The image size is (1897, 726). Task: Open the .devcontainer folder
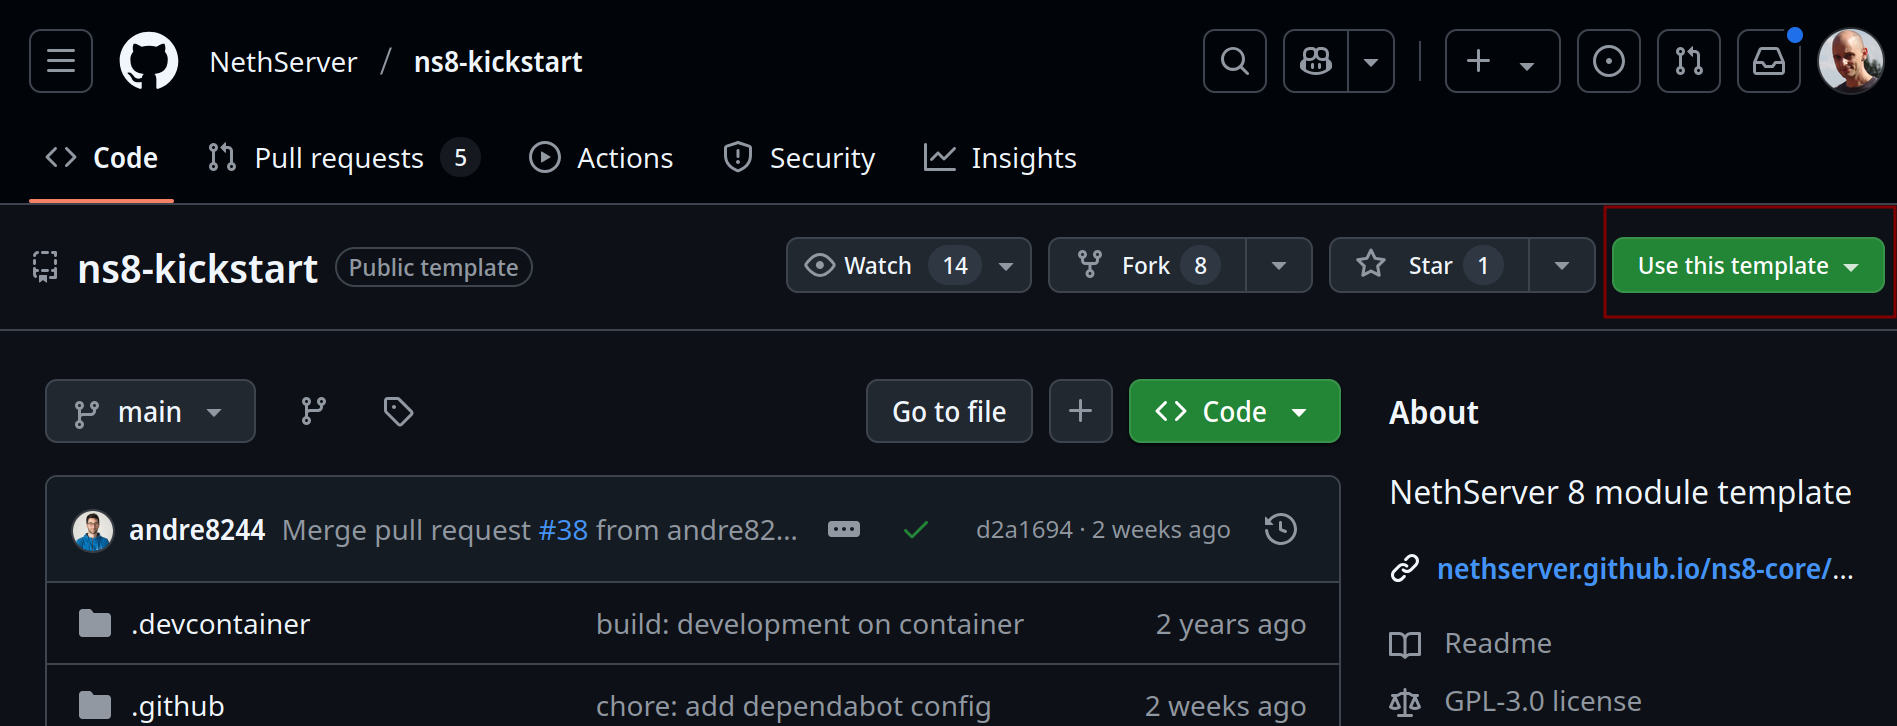(x=220, y=624)
